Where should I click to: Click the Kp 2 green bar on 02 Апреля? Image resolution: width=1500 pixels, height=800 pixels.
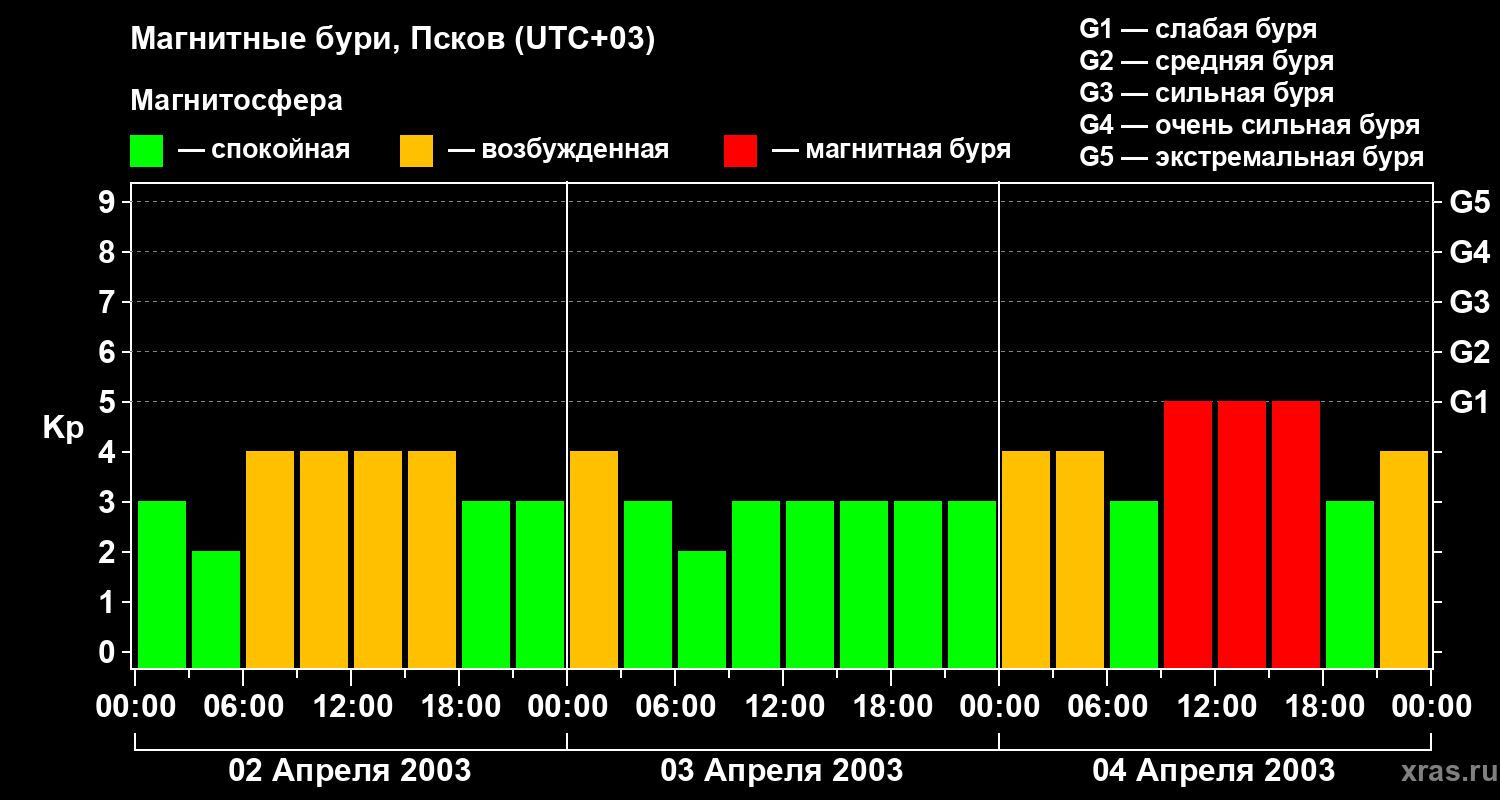click(216, 609)
